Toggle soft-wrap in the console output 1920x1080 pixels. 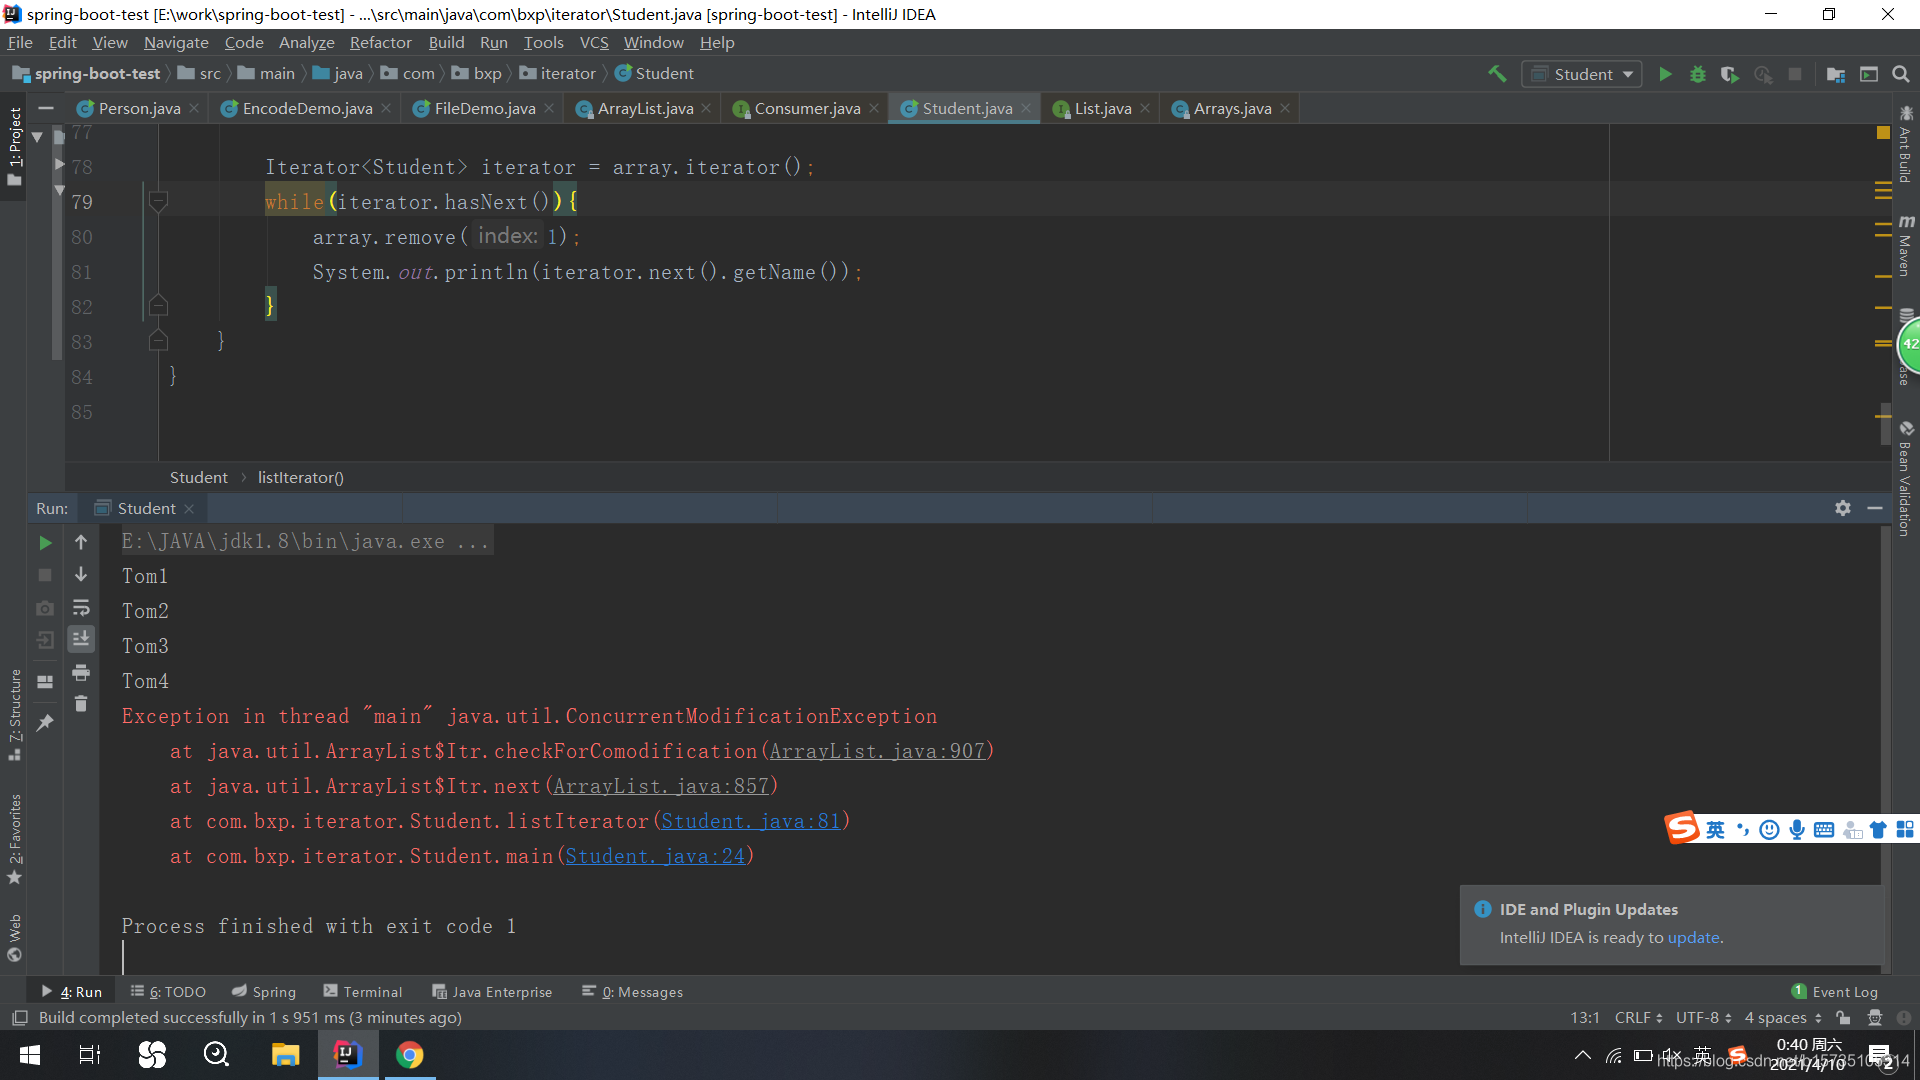81,608
